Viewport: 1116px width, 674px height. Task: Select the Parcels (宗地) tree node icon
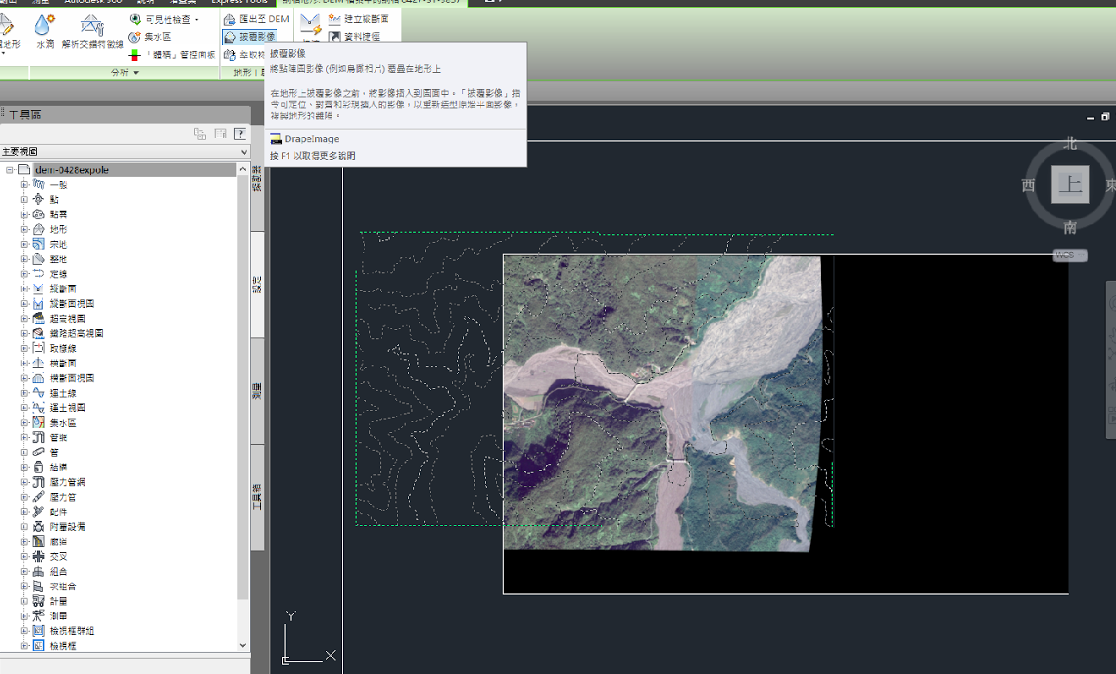pyautogui.click(x=38, y=244)
